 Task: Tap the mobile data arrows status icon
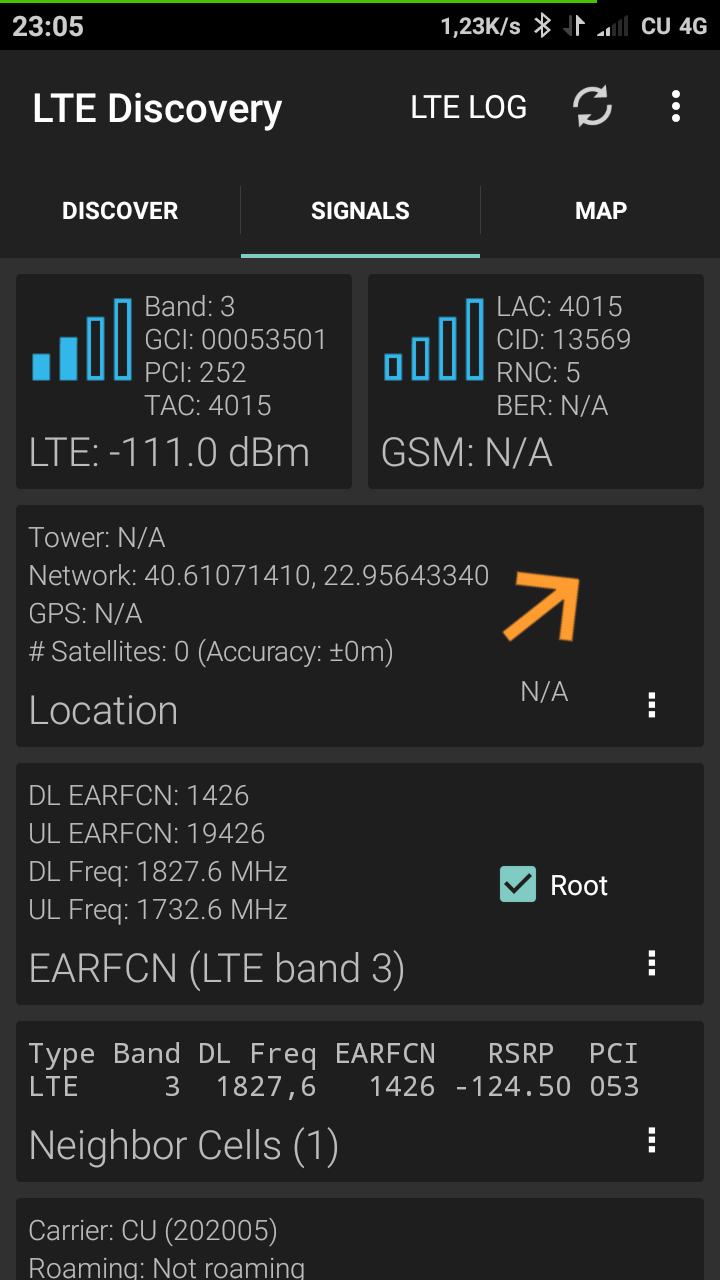click(574, 26)
